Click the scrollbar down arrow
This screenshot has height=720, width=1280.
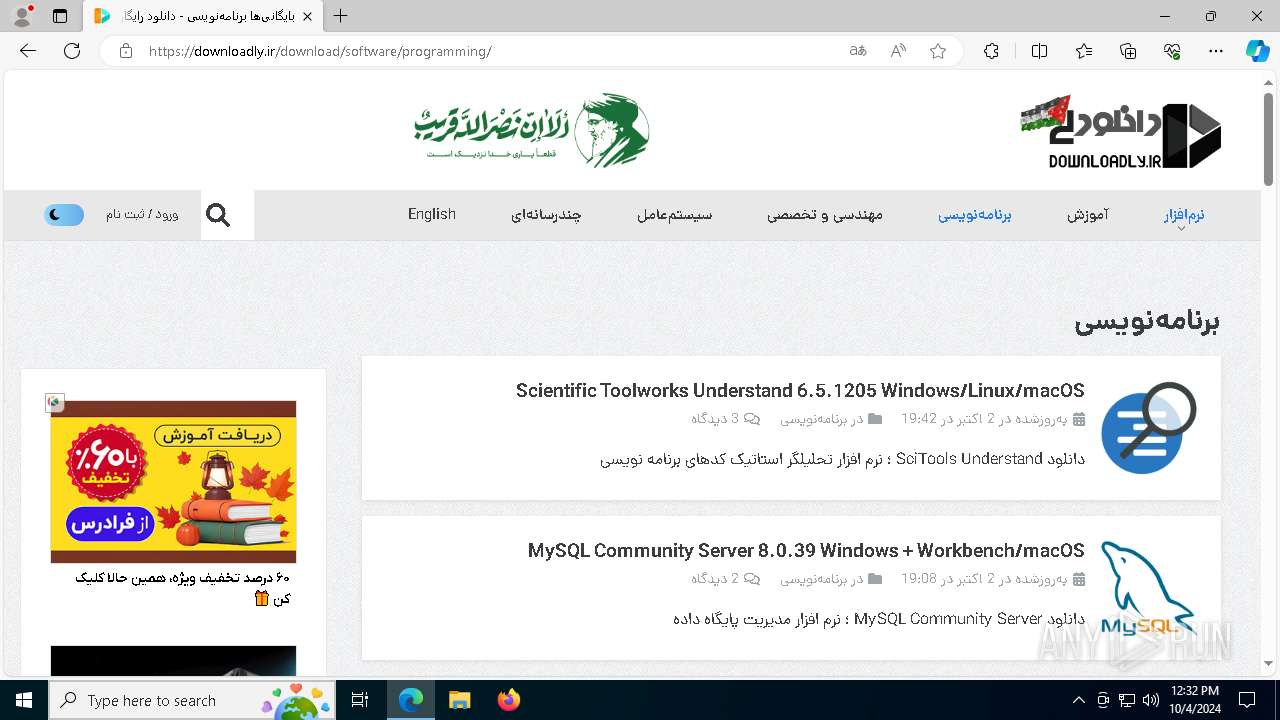pyautogui.click(x=1269, y=663)
